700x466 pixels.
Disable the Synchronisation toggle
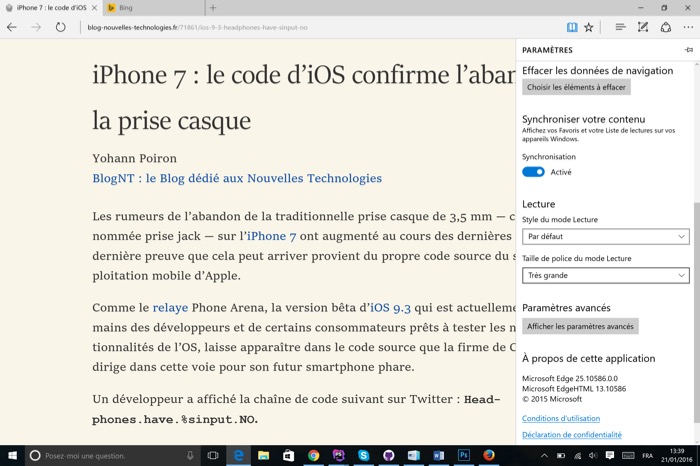[x=533, y=172]
